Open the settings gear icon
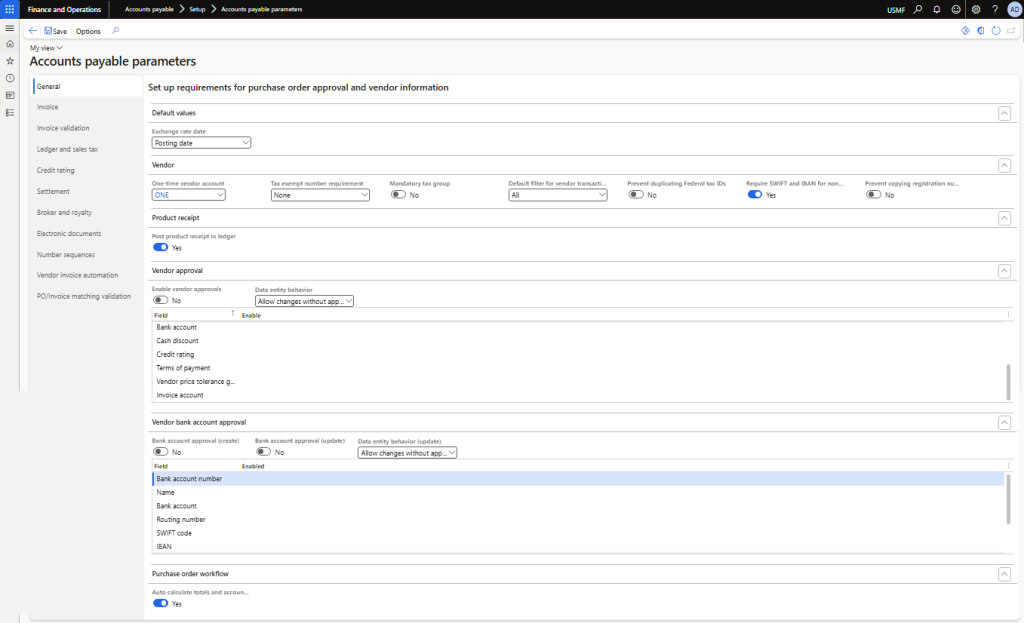This screenshot has width=1024, height=623. (975, 9)
